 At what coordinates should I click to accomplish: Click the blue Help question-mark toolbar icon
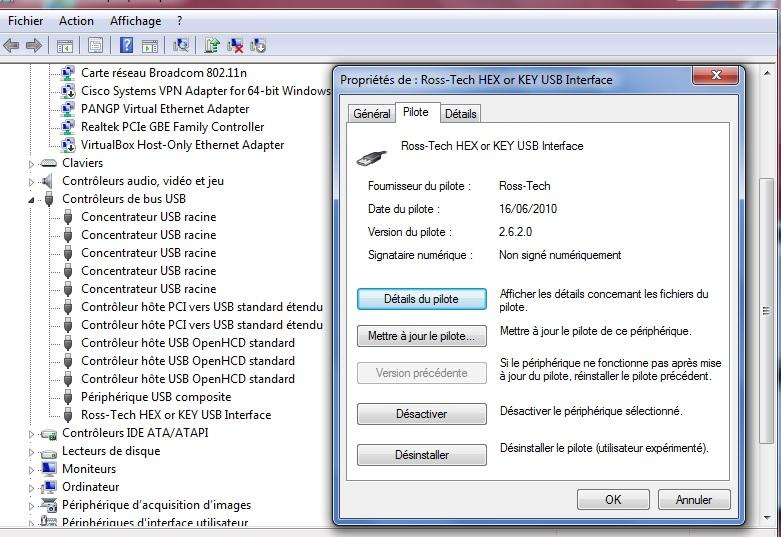click(127, 45)
